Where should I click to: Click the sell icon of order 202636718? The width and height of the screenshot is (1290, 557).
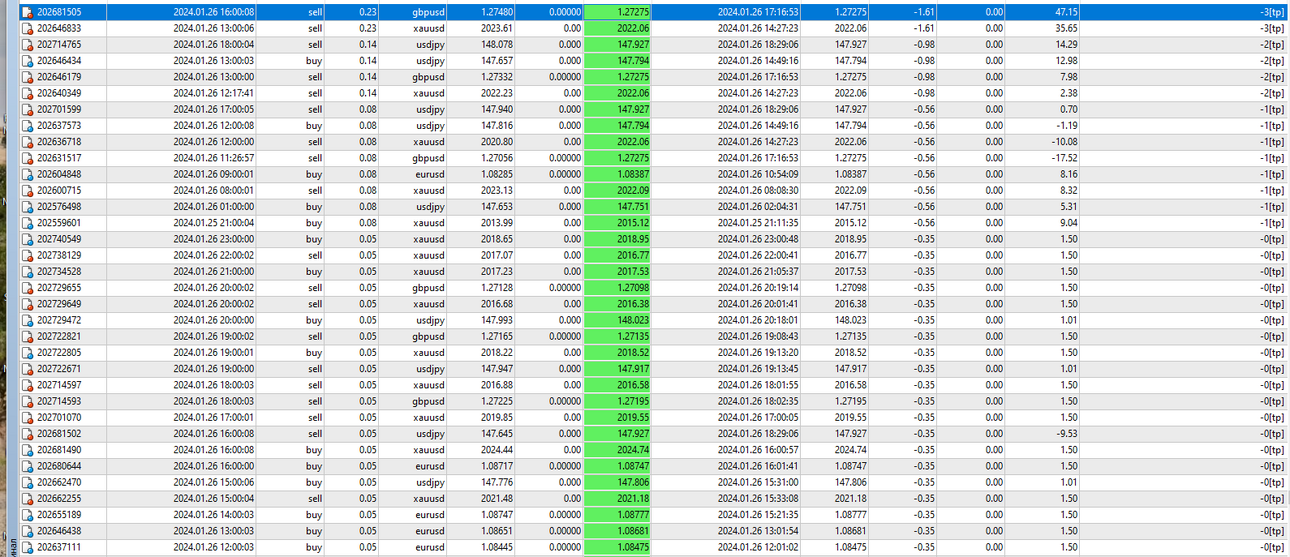(27, 142)
